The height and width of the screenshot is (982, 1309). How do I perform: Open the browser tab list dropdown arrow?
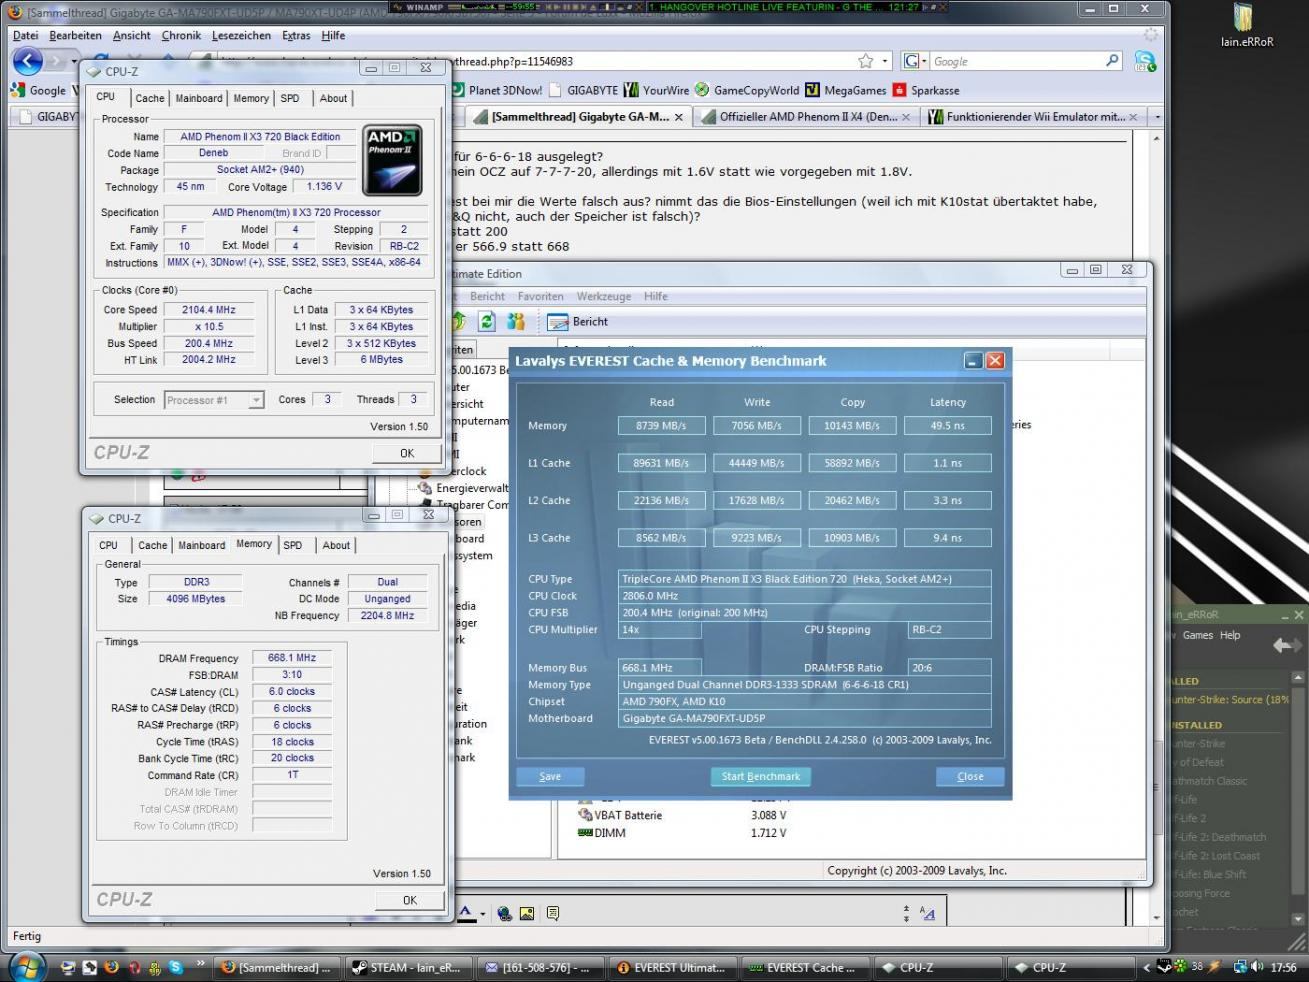(x=1157, y=117)
